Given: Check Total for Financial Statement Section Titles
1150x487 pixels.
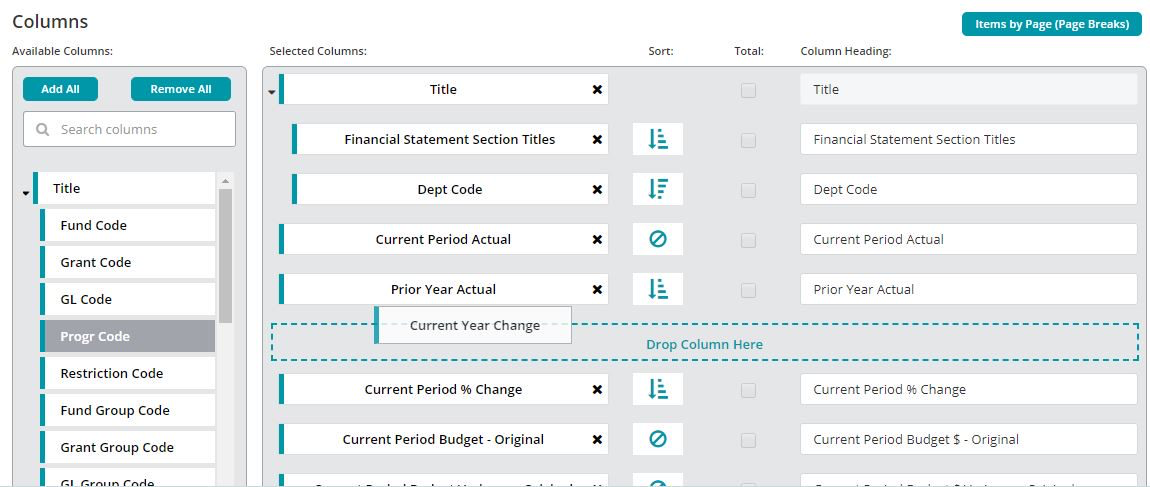Looking at the screenshot, I should click(x=748, y=140).
